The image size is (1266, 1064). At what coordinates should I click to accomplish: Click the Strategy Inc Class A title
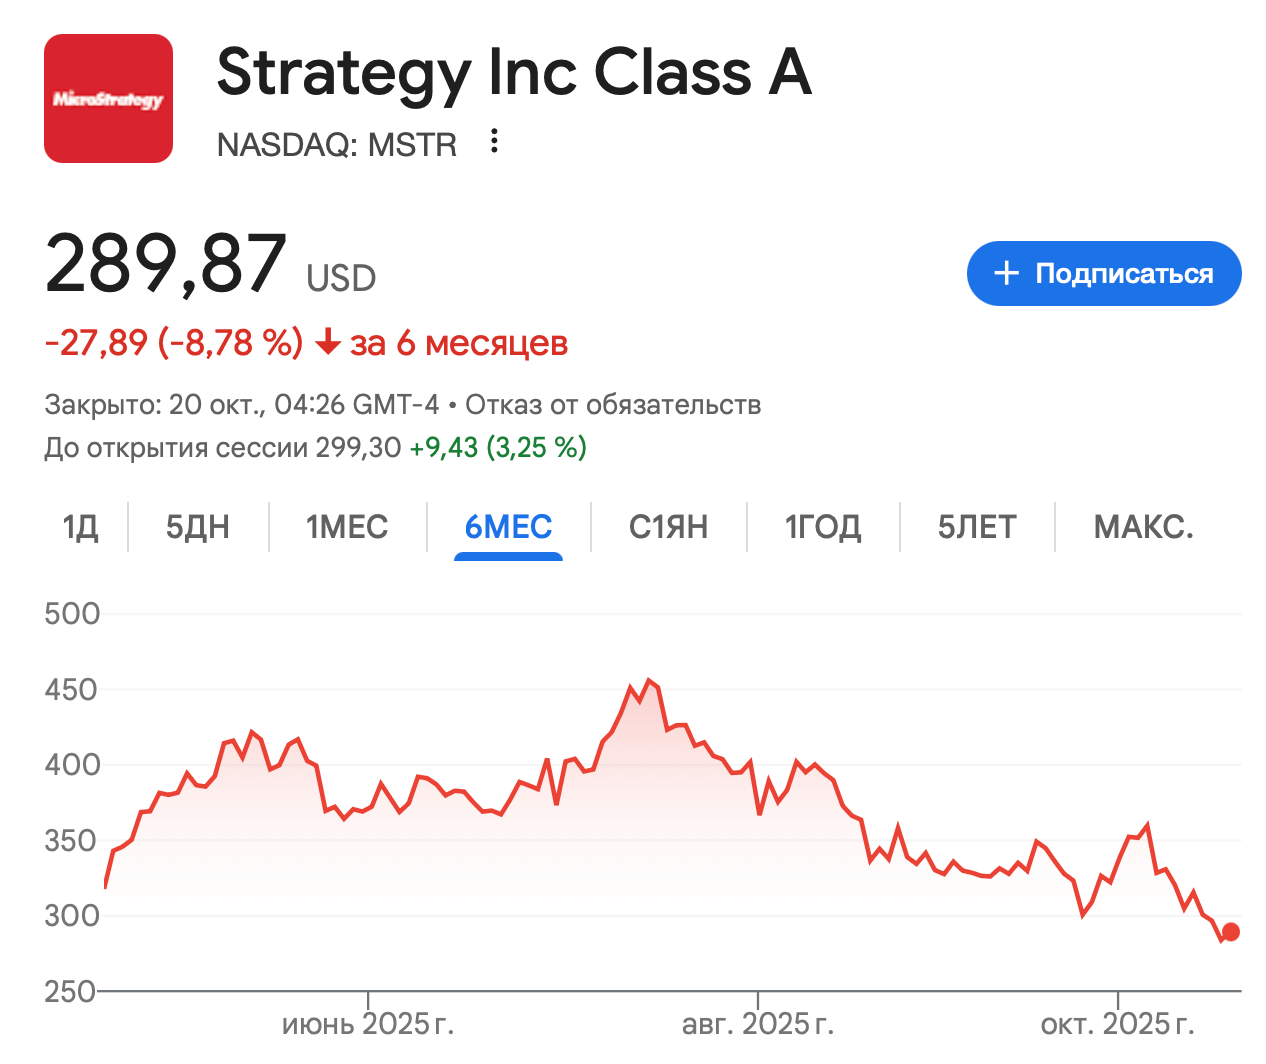514,73
